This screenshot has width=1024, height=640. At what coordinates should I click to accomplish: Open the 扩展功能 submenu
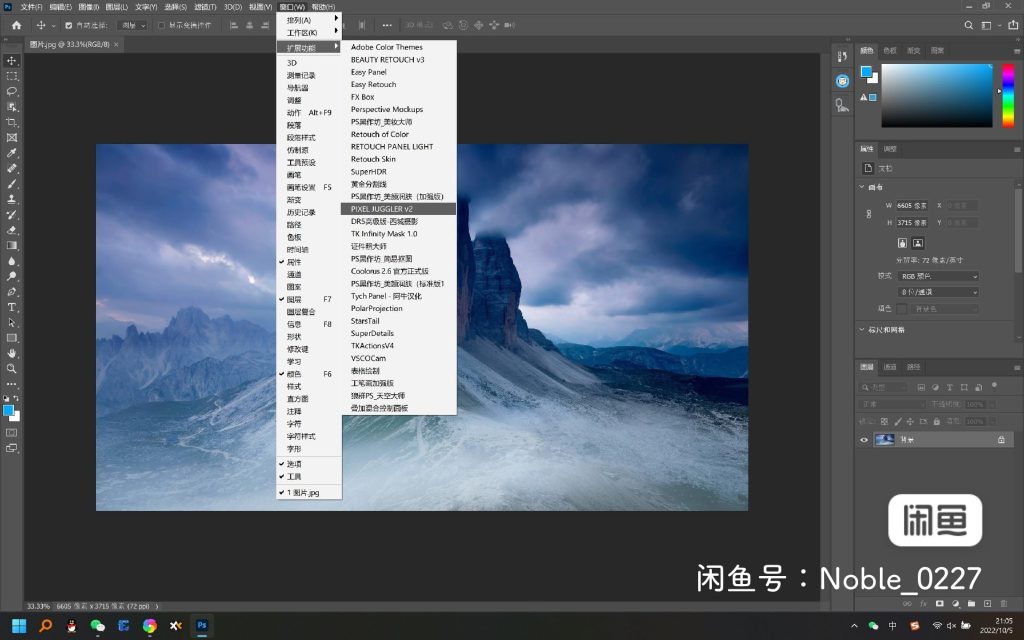(309, 48)
